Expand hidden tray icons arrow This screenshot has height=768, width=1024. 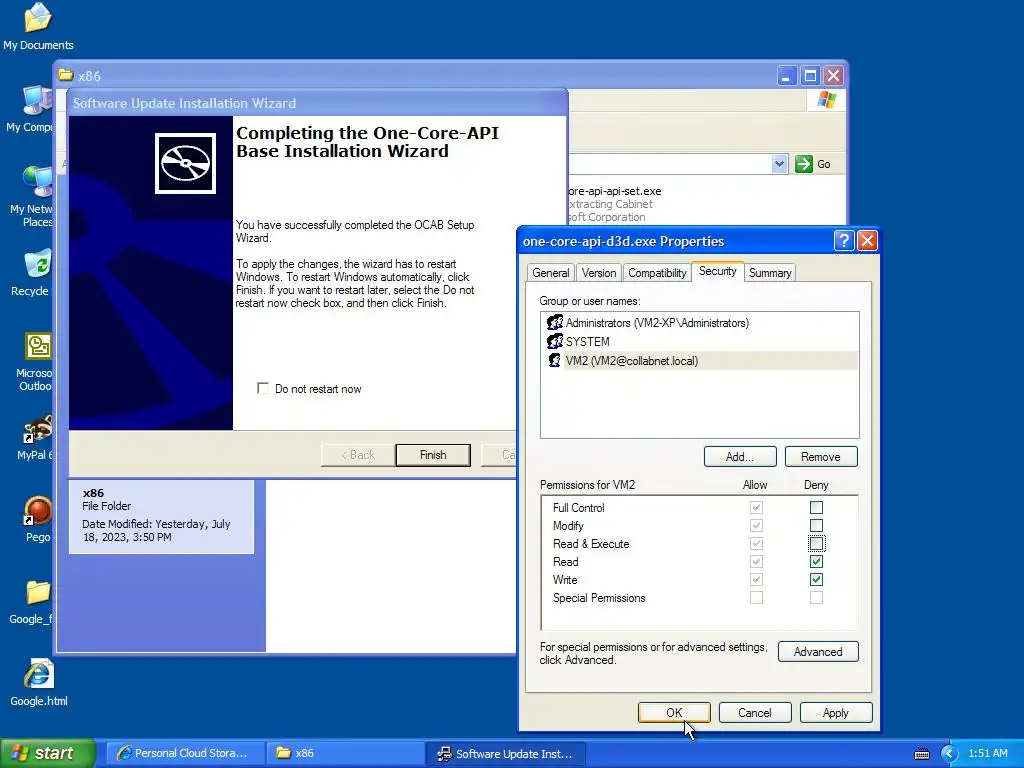pos(949,754)
